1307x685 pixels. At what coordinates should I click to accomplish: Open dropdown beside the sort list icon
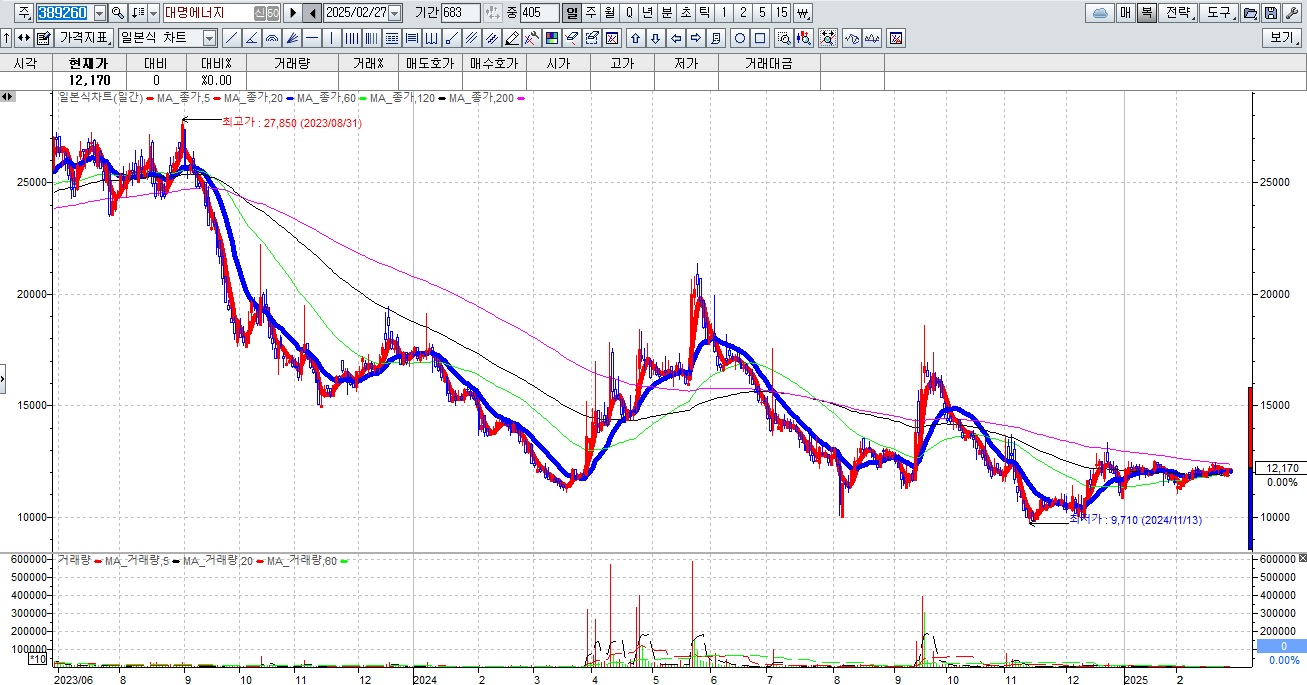click(153, 13)
